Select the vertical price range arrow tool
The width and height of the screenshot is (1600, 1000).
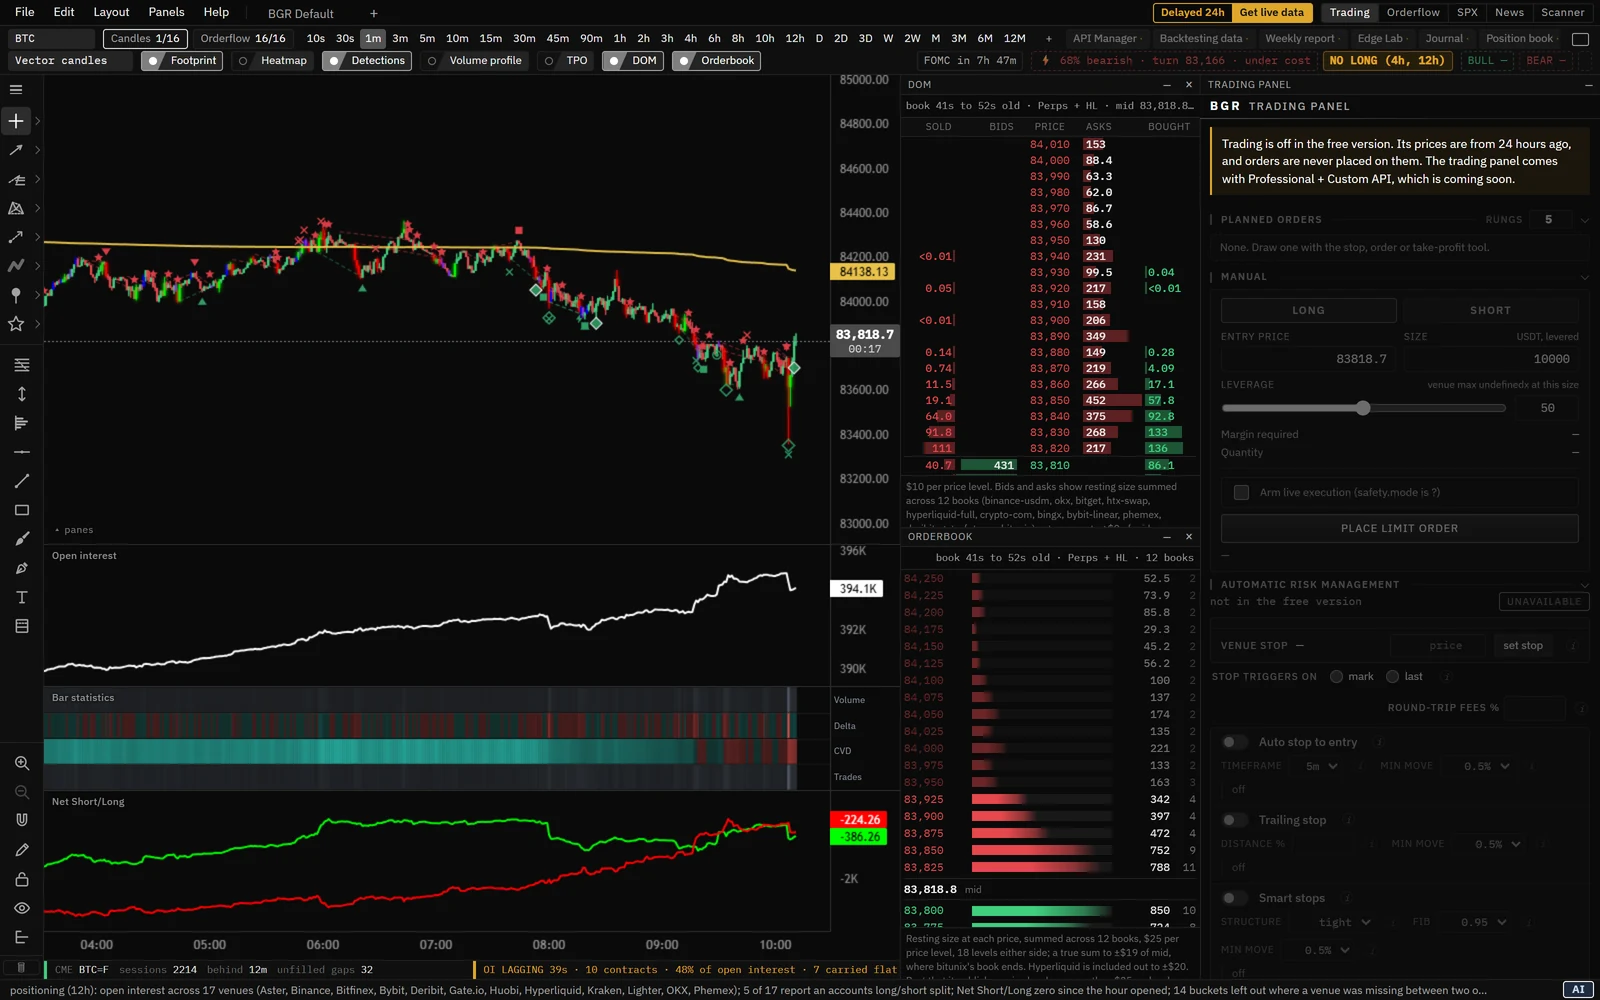22,394
